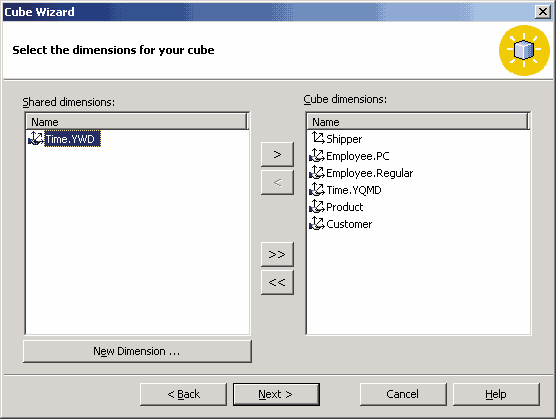Select the Time.YWD shared dimension
Viewport: 556px width, 419px height.
click(x=70, y=139)
